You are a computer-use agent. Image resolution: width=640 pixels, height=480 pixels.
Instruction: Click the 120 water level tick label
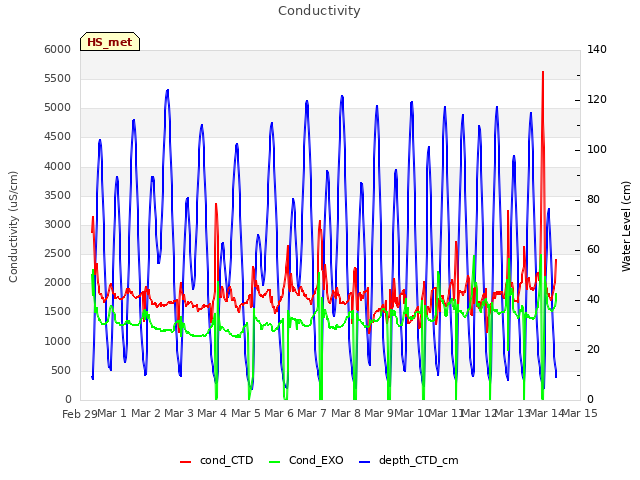coord(597,100)
